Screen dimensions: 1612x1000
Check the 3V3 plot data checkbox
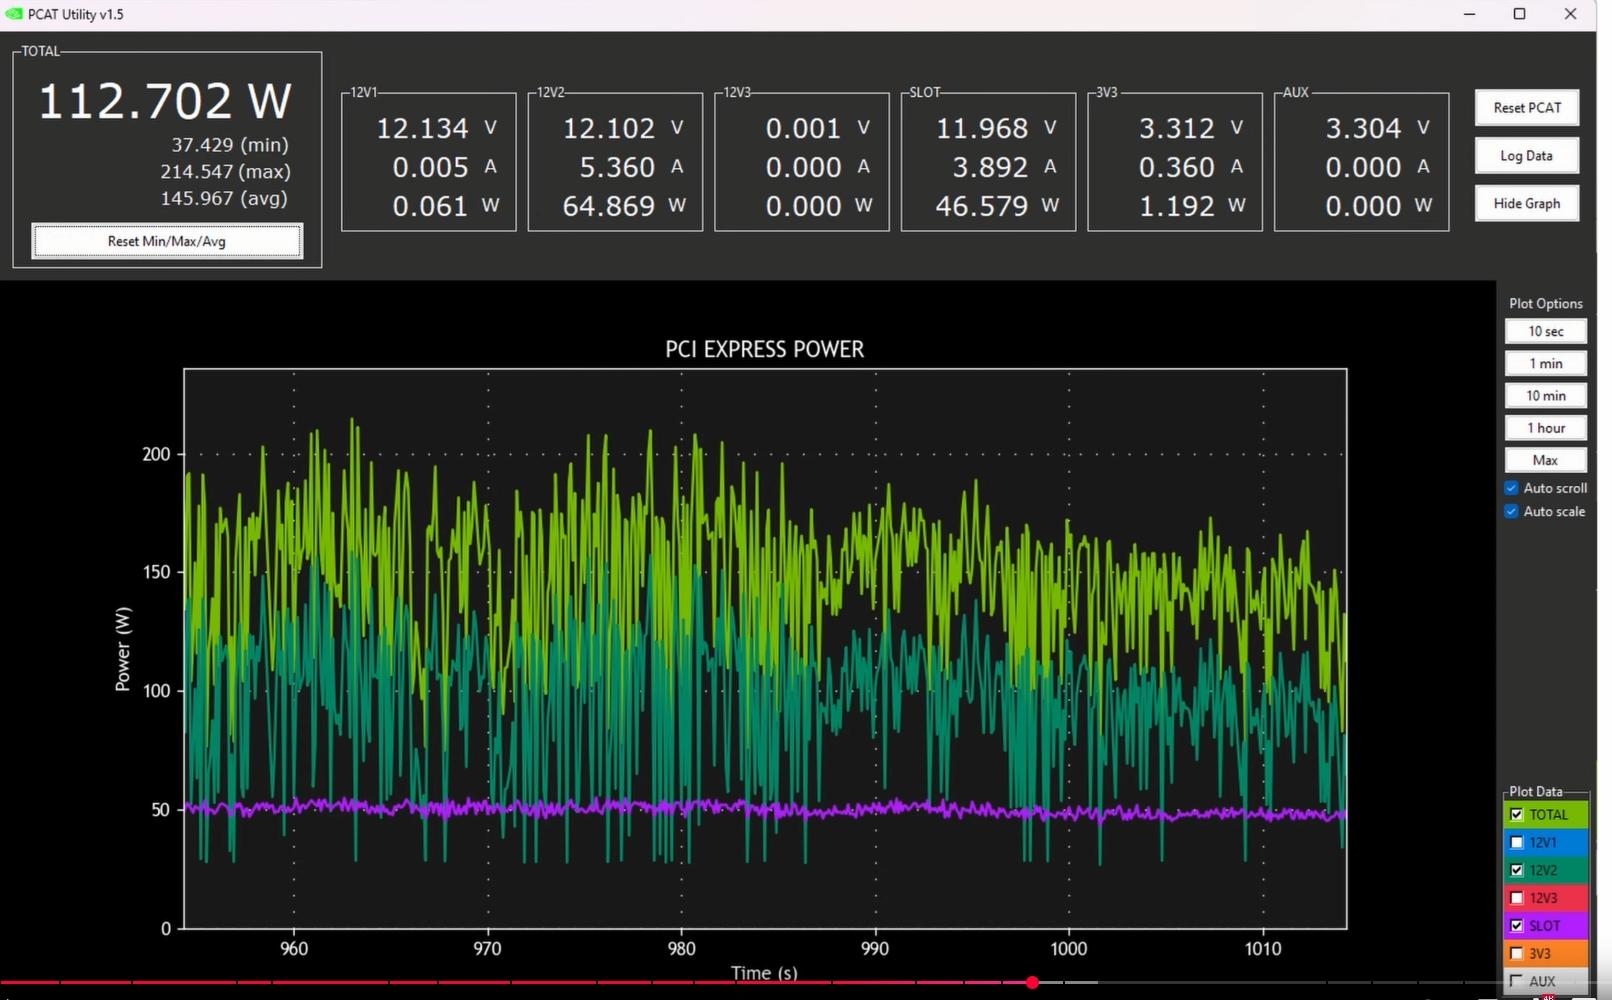1517,954
